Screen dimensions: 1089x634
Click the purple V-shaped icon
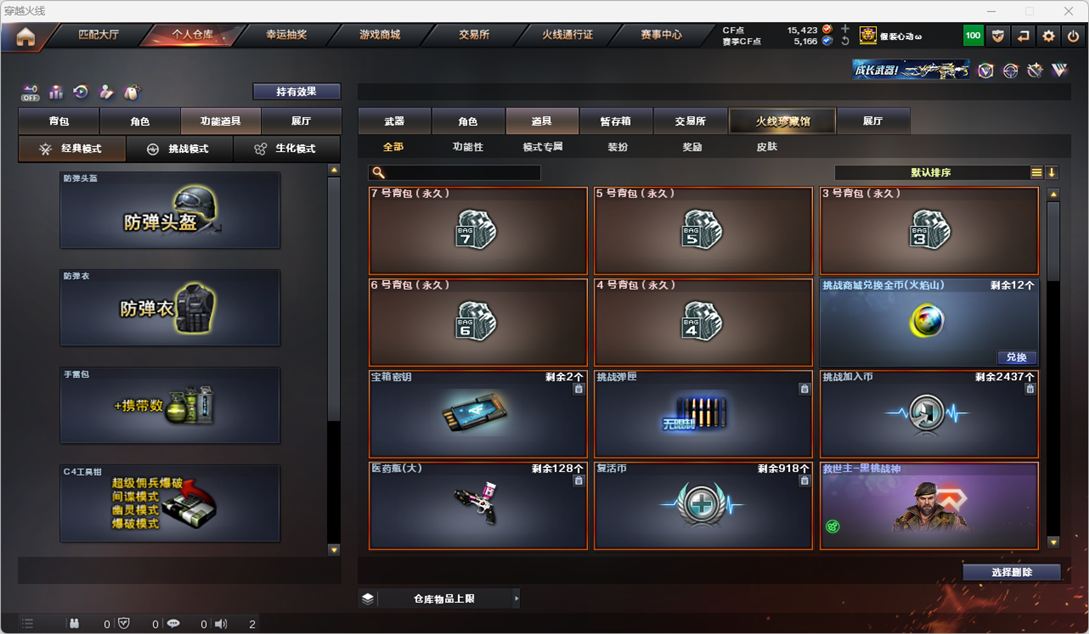point(1059,70)
